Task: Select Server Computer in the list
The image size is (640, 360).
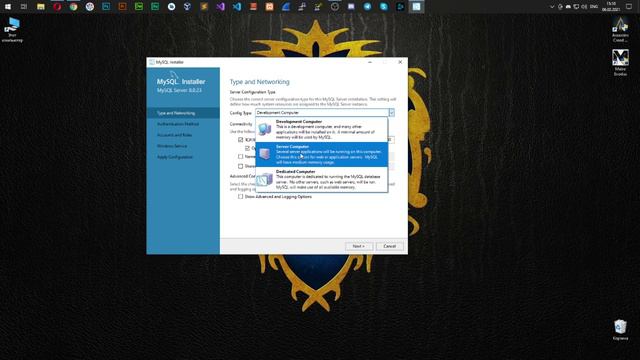Action: 322,154
